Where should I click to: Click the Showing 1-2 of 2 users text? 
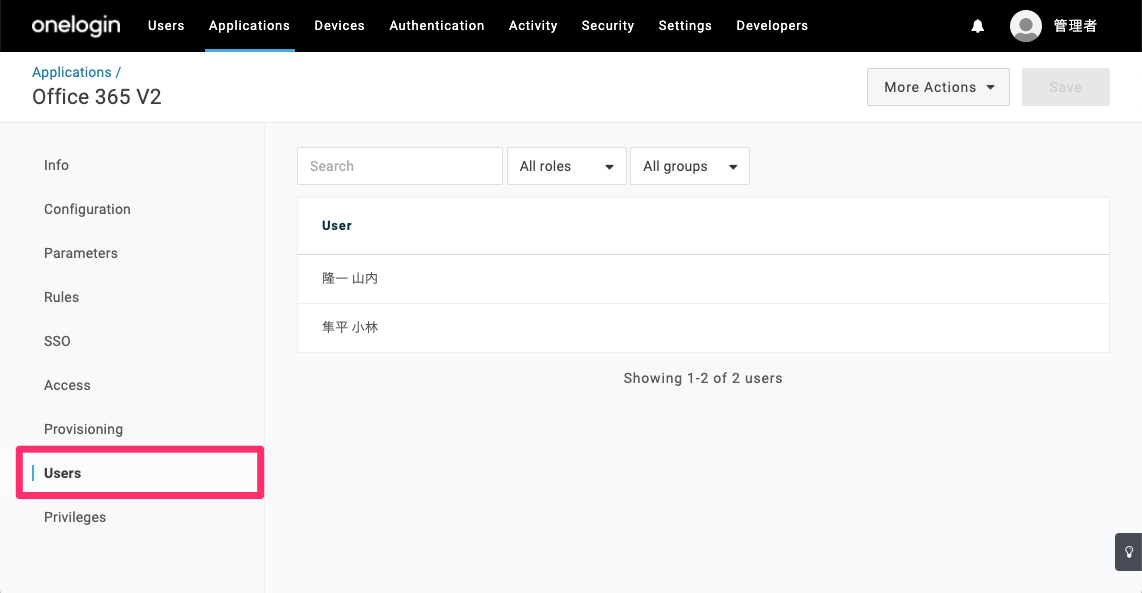[703, 378]
